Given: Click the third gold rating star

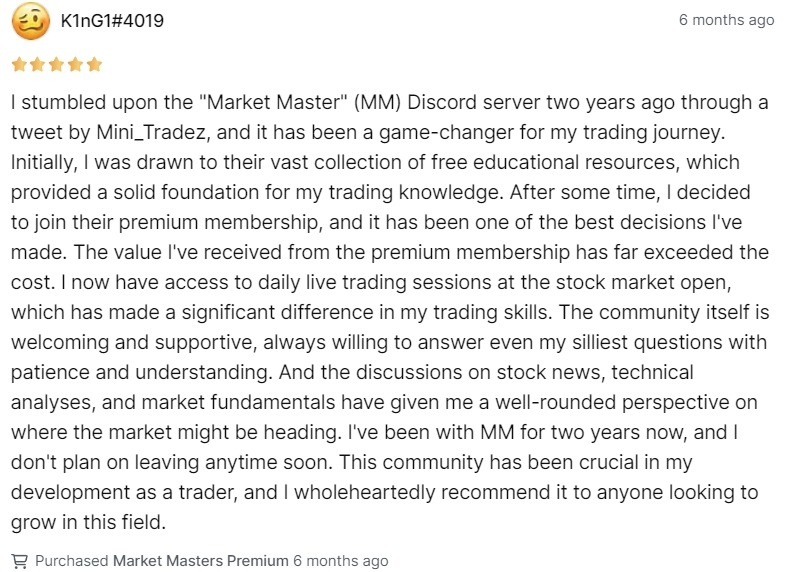Looking at the screenshot, I should [56, 65].
